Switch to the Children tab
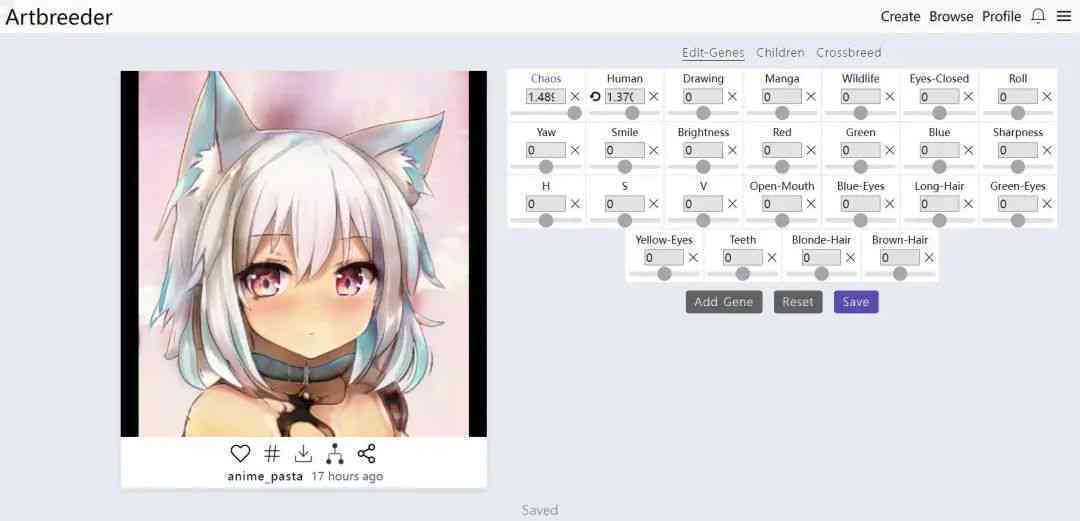 pyautogui.click(x=780, y=52)
